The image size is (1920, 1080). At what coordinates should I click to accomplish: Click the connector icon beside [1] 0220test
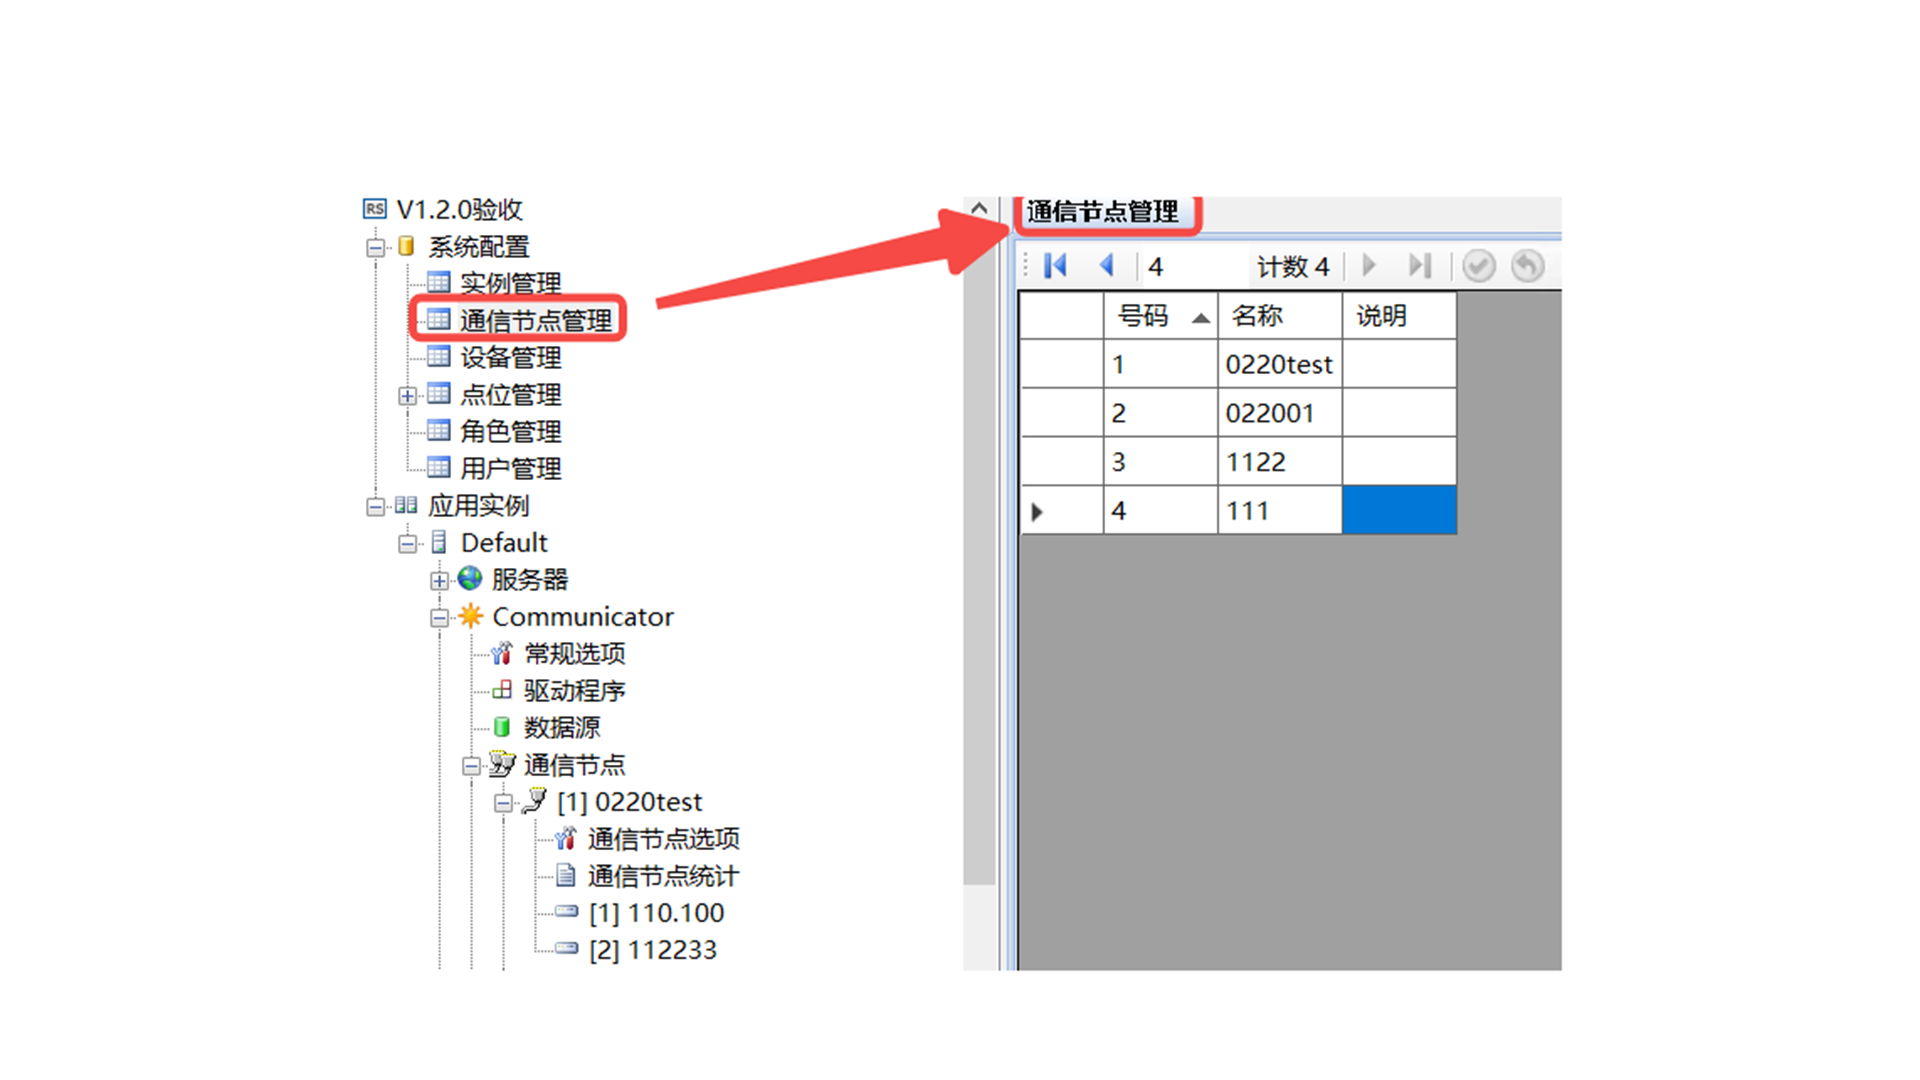[535, 801]
